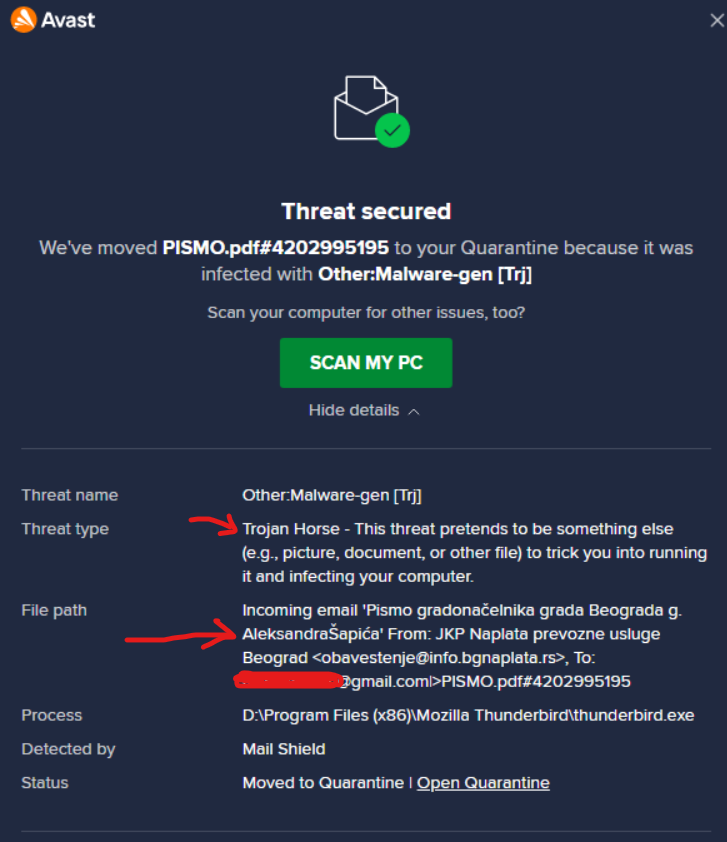Click the red redaction over the email address
The width and height of the screenshot is (727, 842).
pos(288,680)
